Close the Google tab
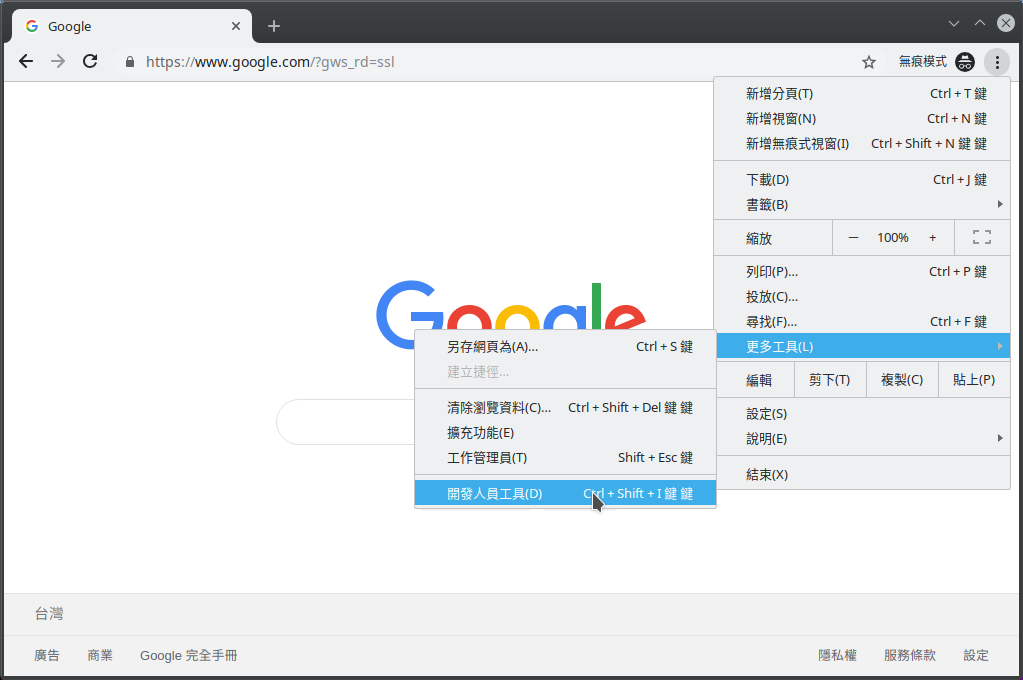This screenshot has width=1023, height=680. [x=236, y=26]
